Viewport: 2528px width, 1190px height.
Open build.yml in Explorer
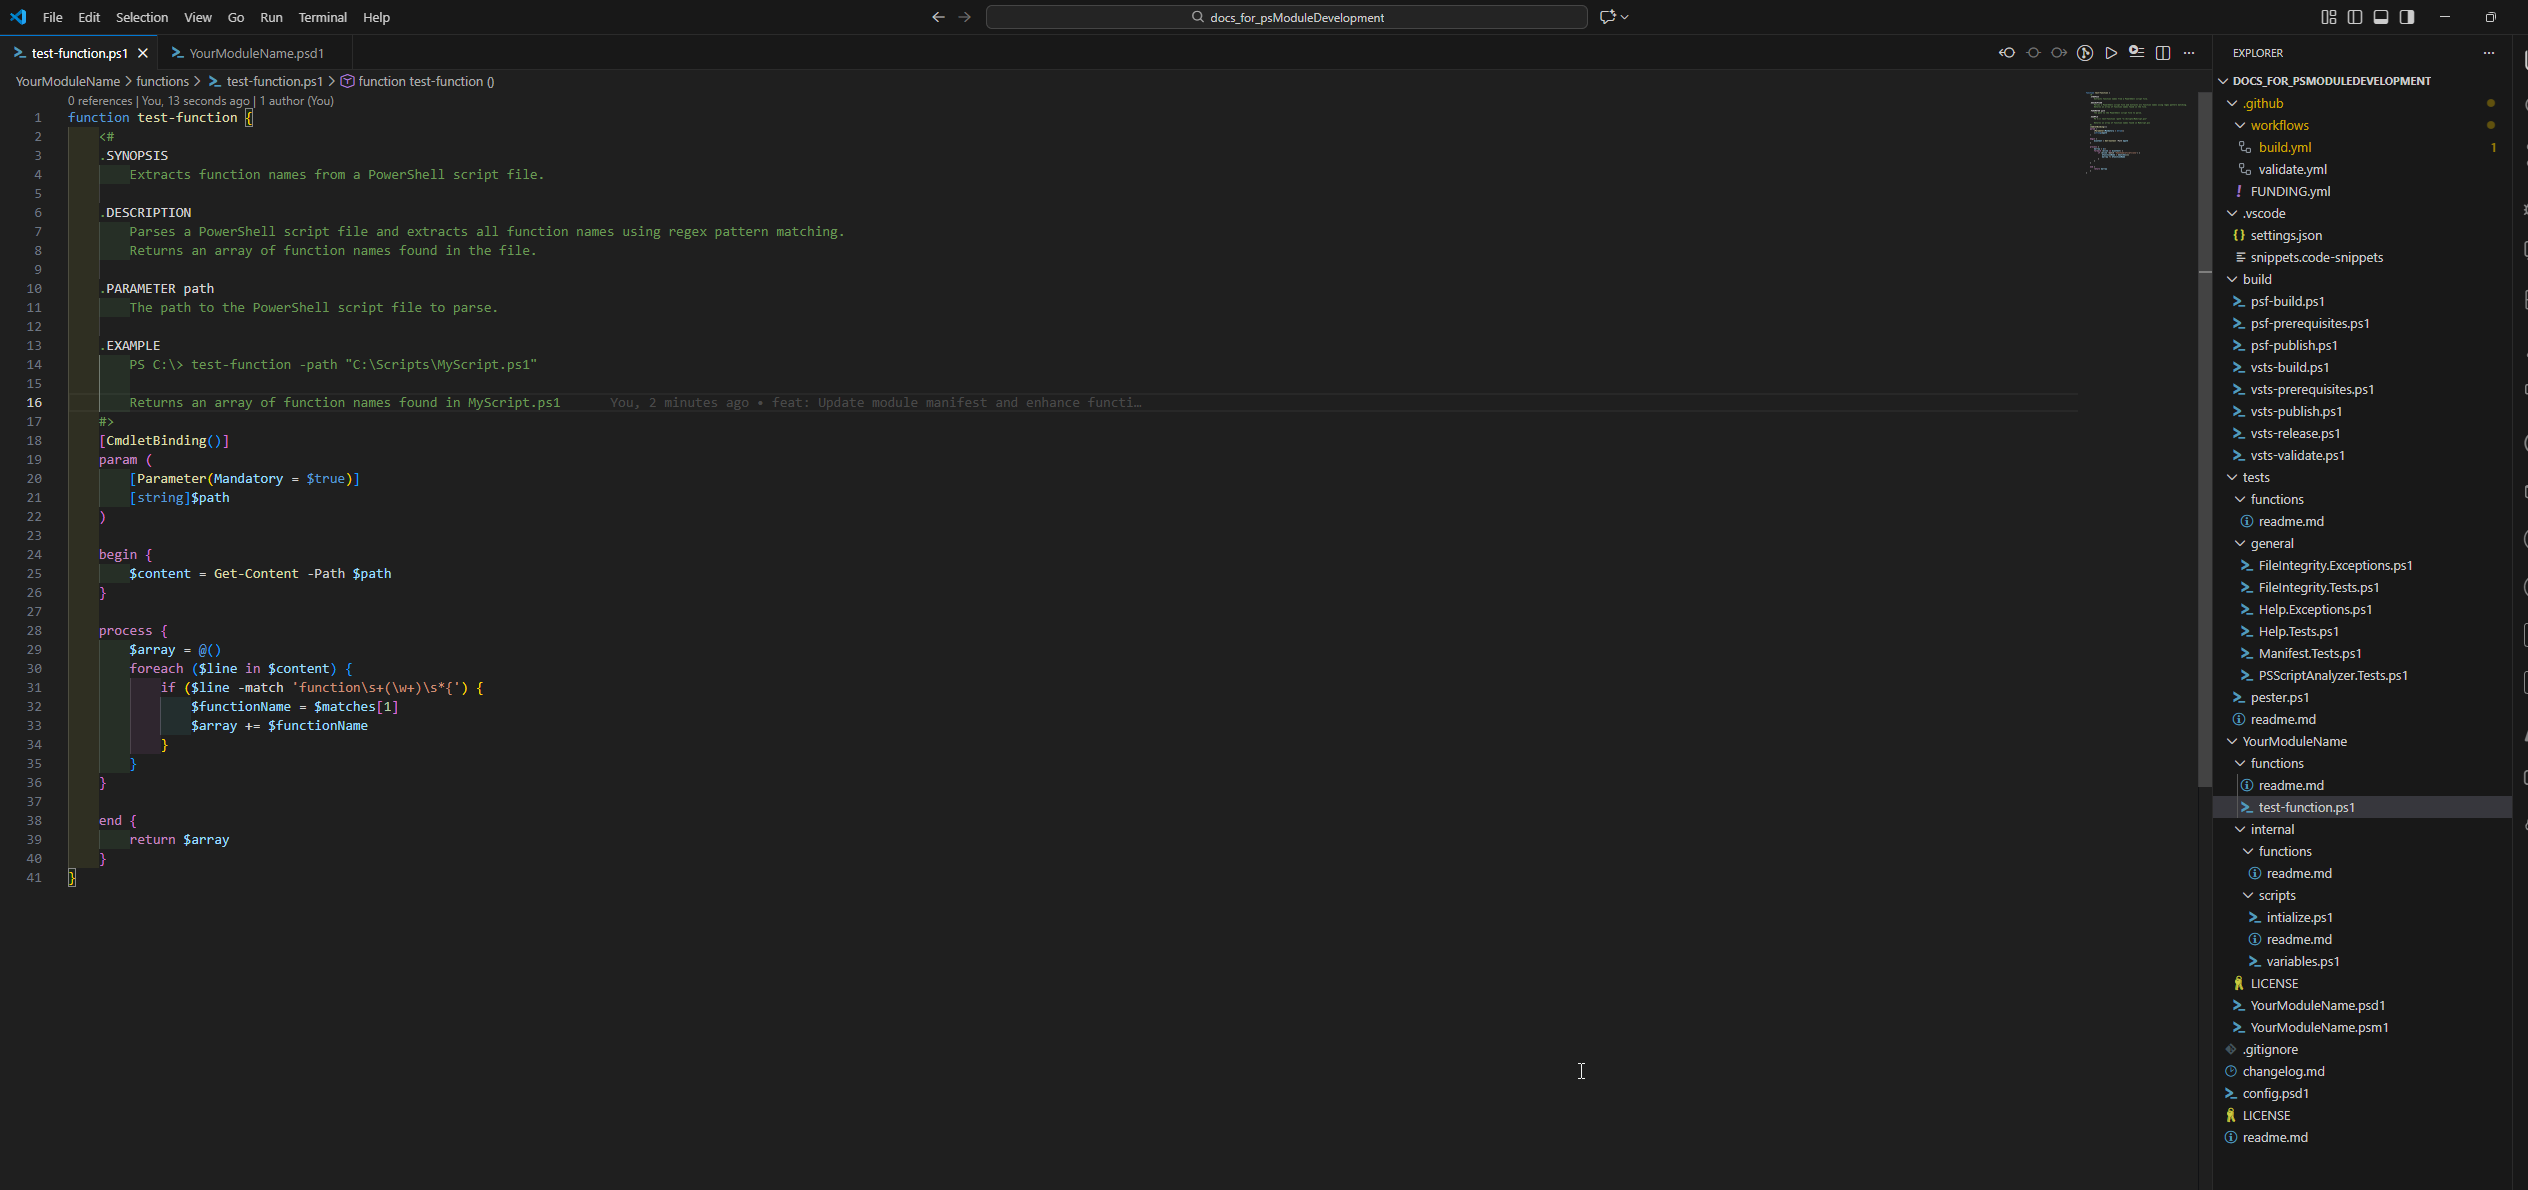point(2285,147)
